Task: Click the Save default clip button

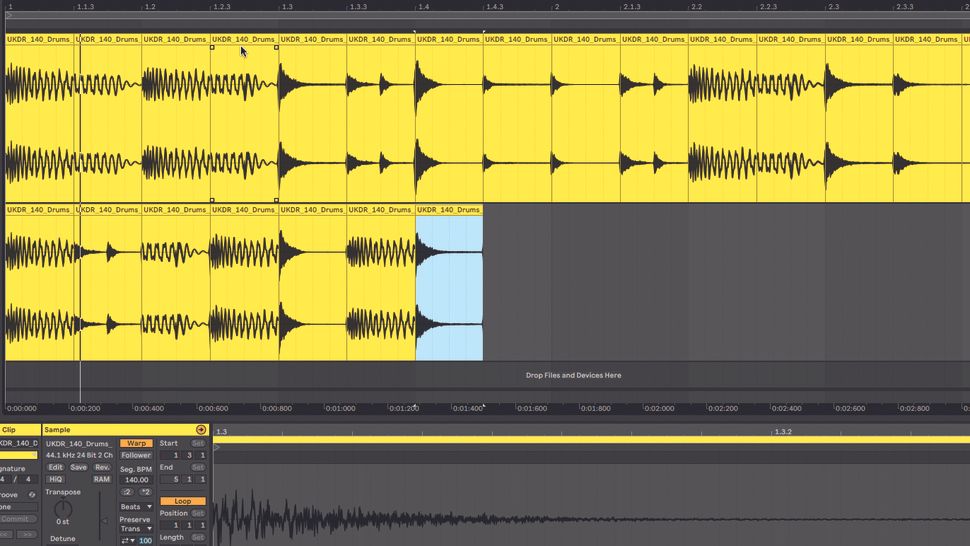Action: click(79, 467)
